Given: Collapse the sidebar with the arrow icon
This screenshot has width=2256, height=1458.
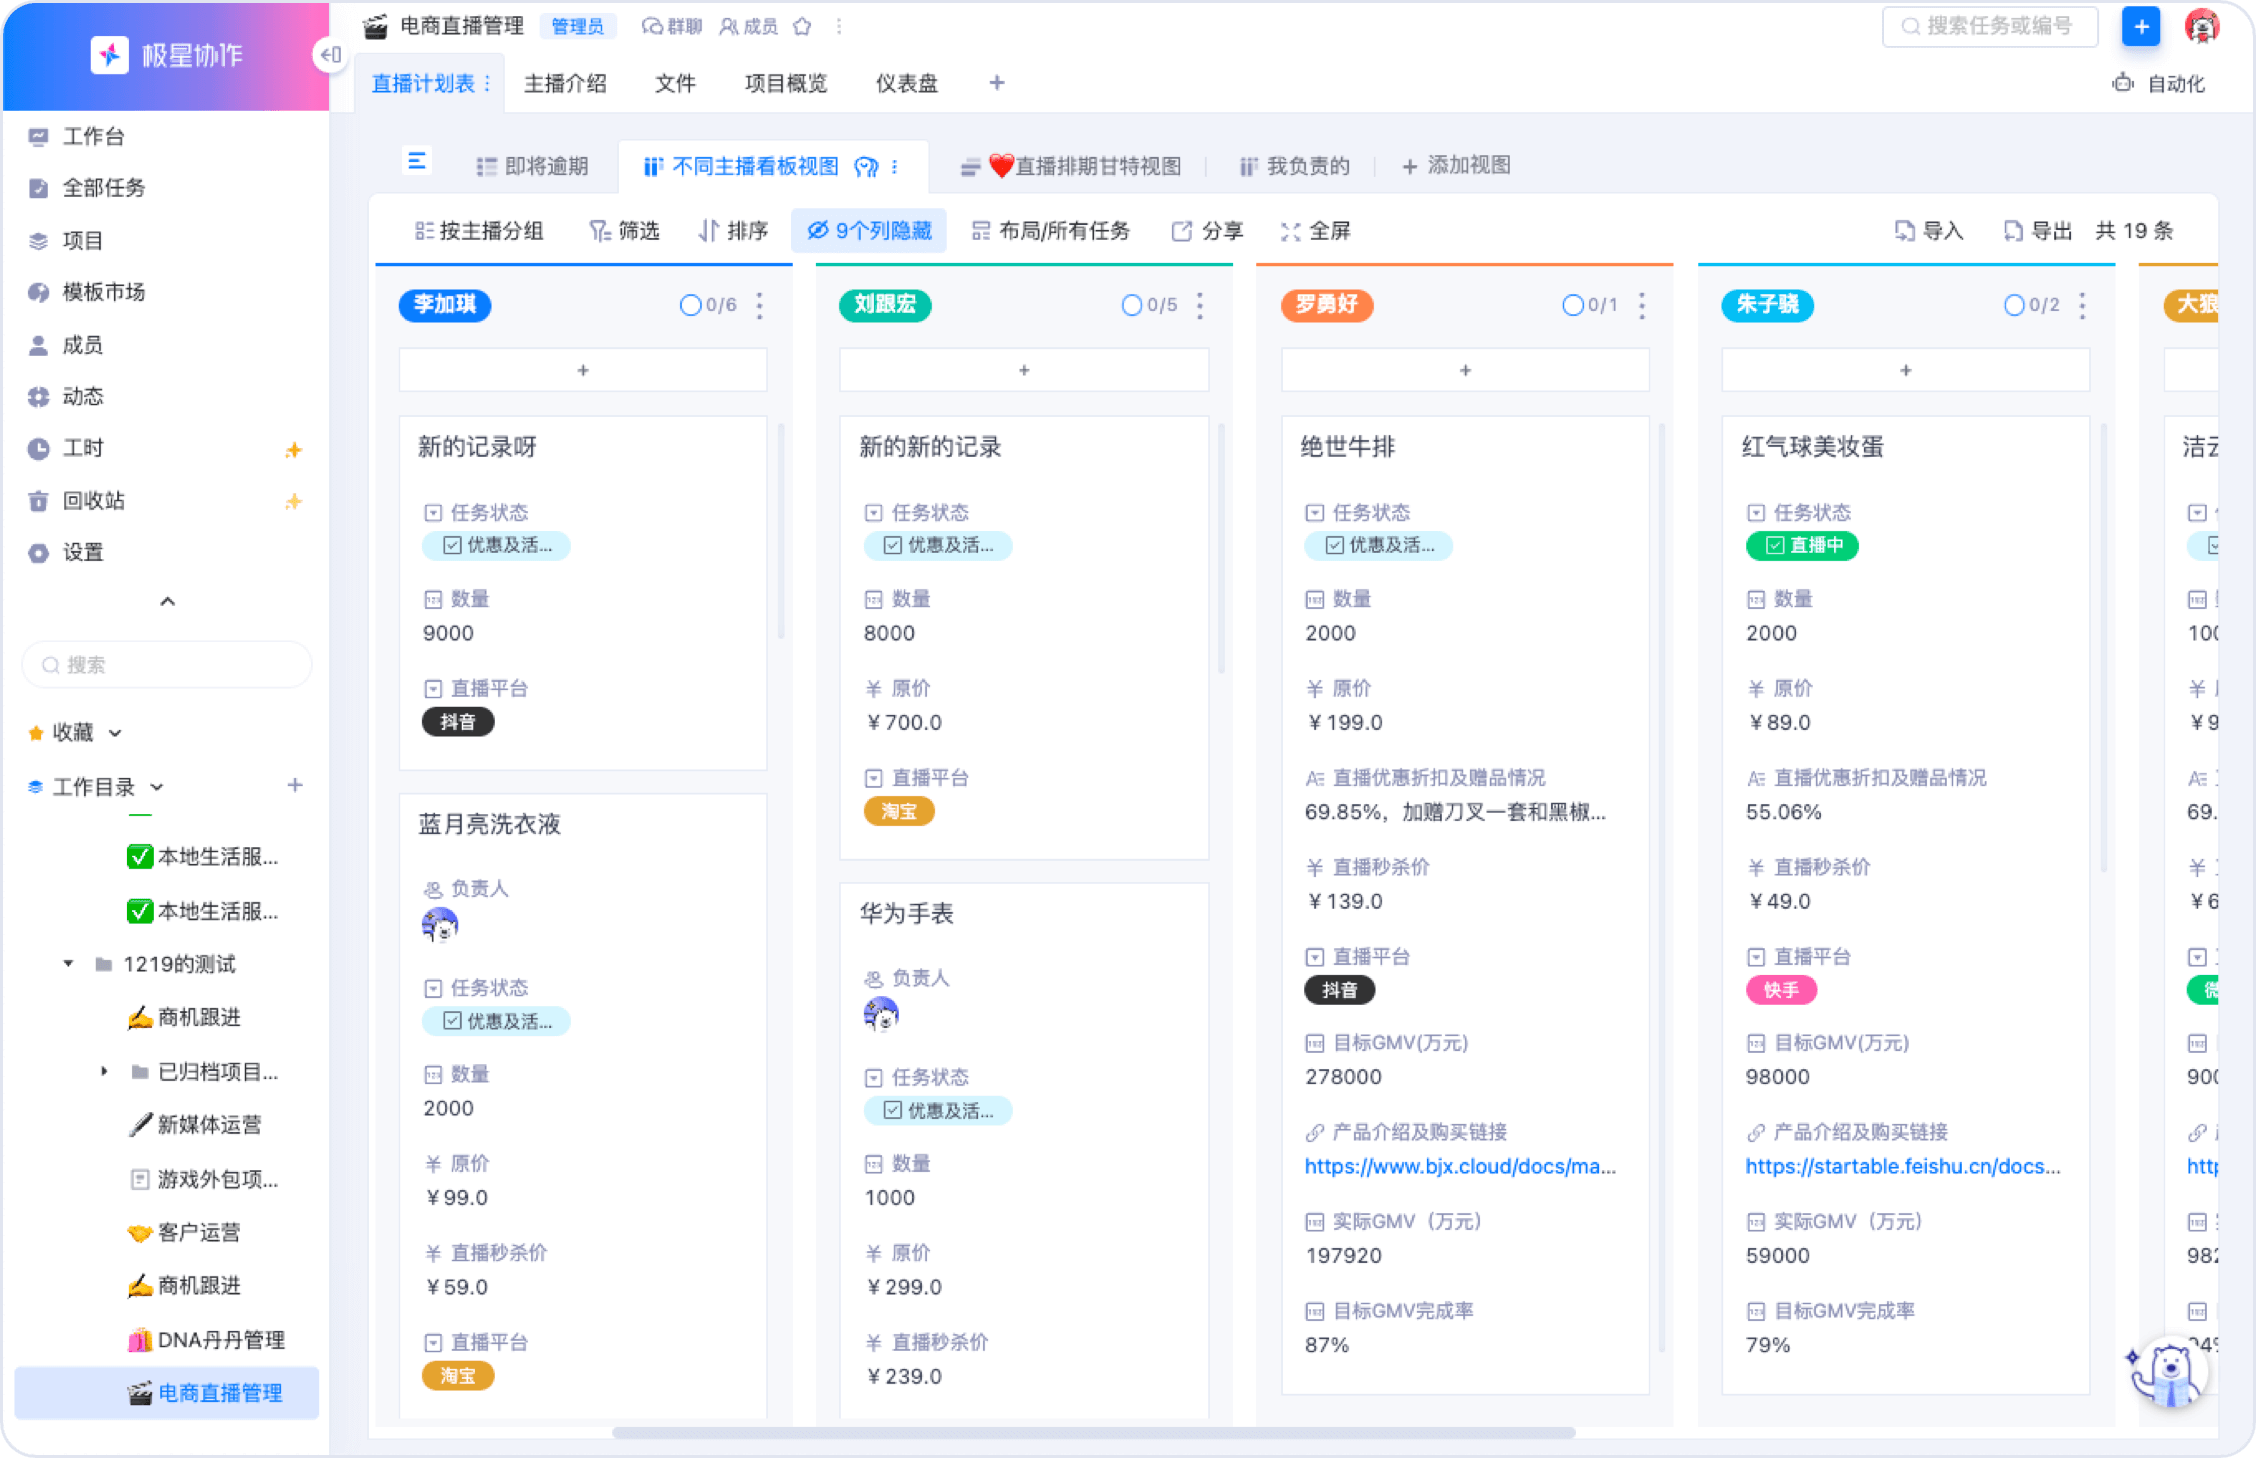Looking at the screenshot, I should pyautogui.click(x=330, y=55).
